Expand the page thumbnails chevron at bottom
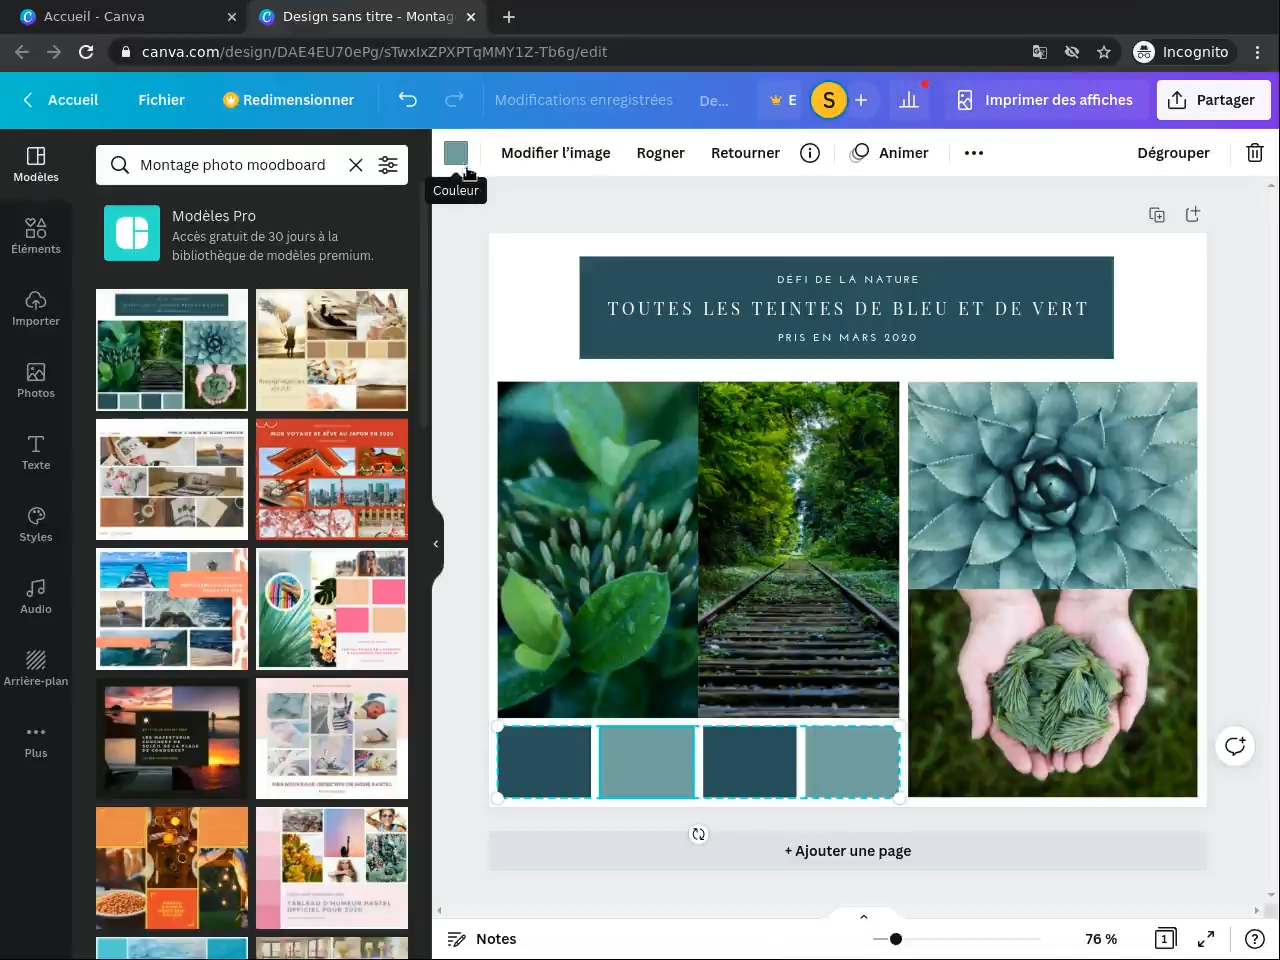Image resolution: width=1280 pixels, height=960 pixels. pyautogui.click(x=863, y=917)
